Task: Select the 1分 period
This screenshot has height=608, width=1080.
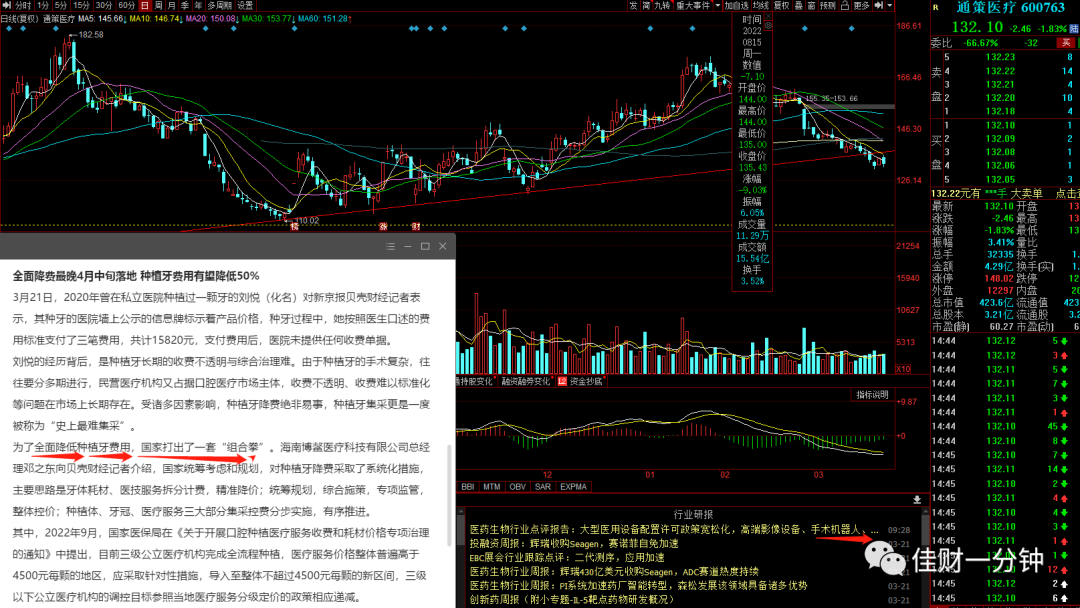Action: pos(43,5)
